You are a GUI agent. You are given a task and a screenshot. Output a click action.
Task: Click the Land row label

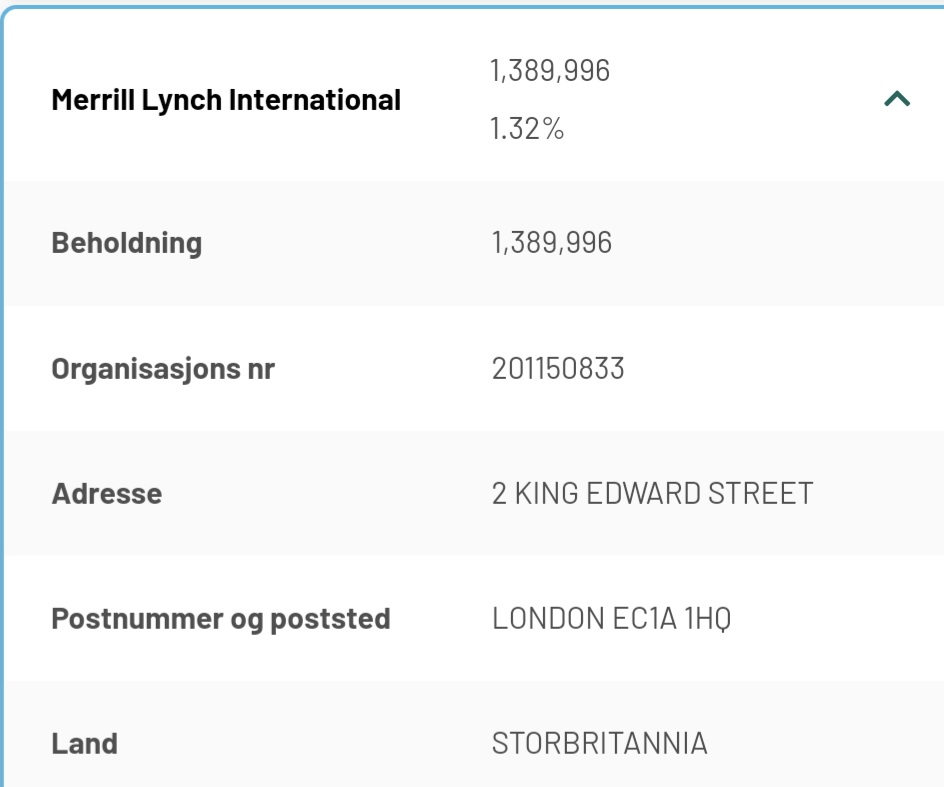click(85, 744)
